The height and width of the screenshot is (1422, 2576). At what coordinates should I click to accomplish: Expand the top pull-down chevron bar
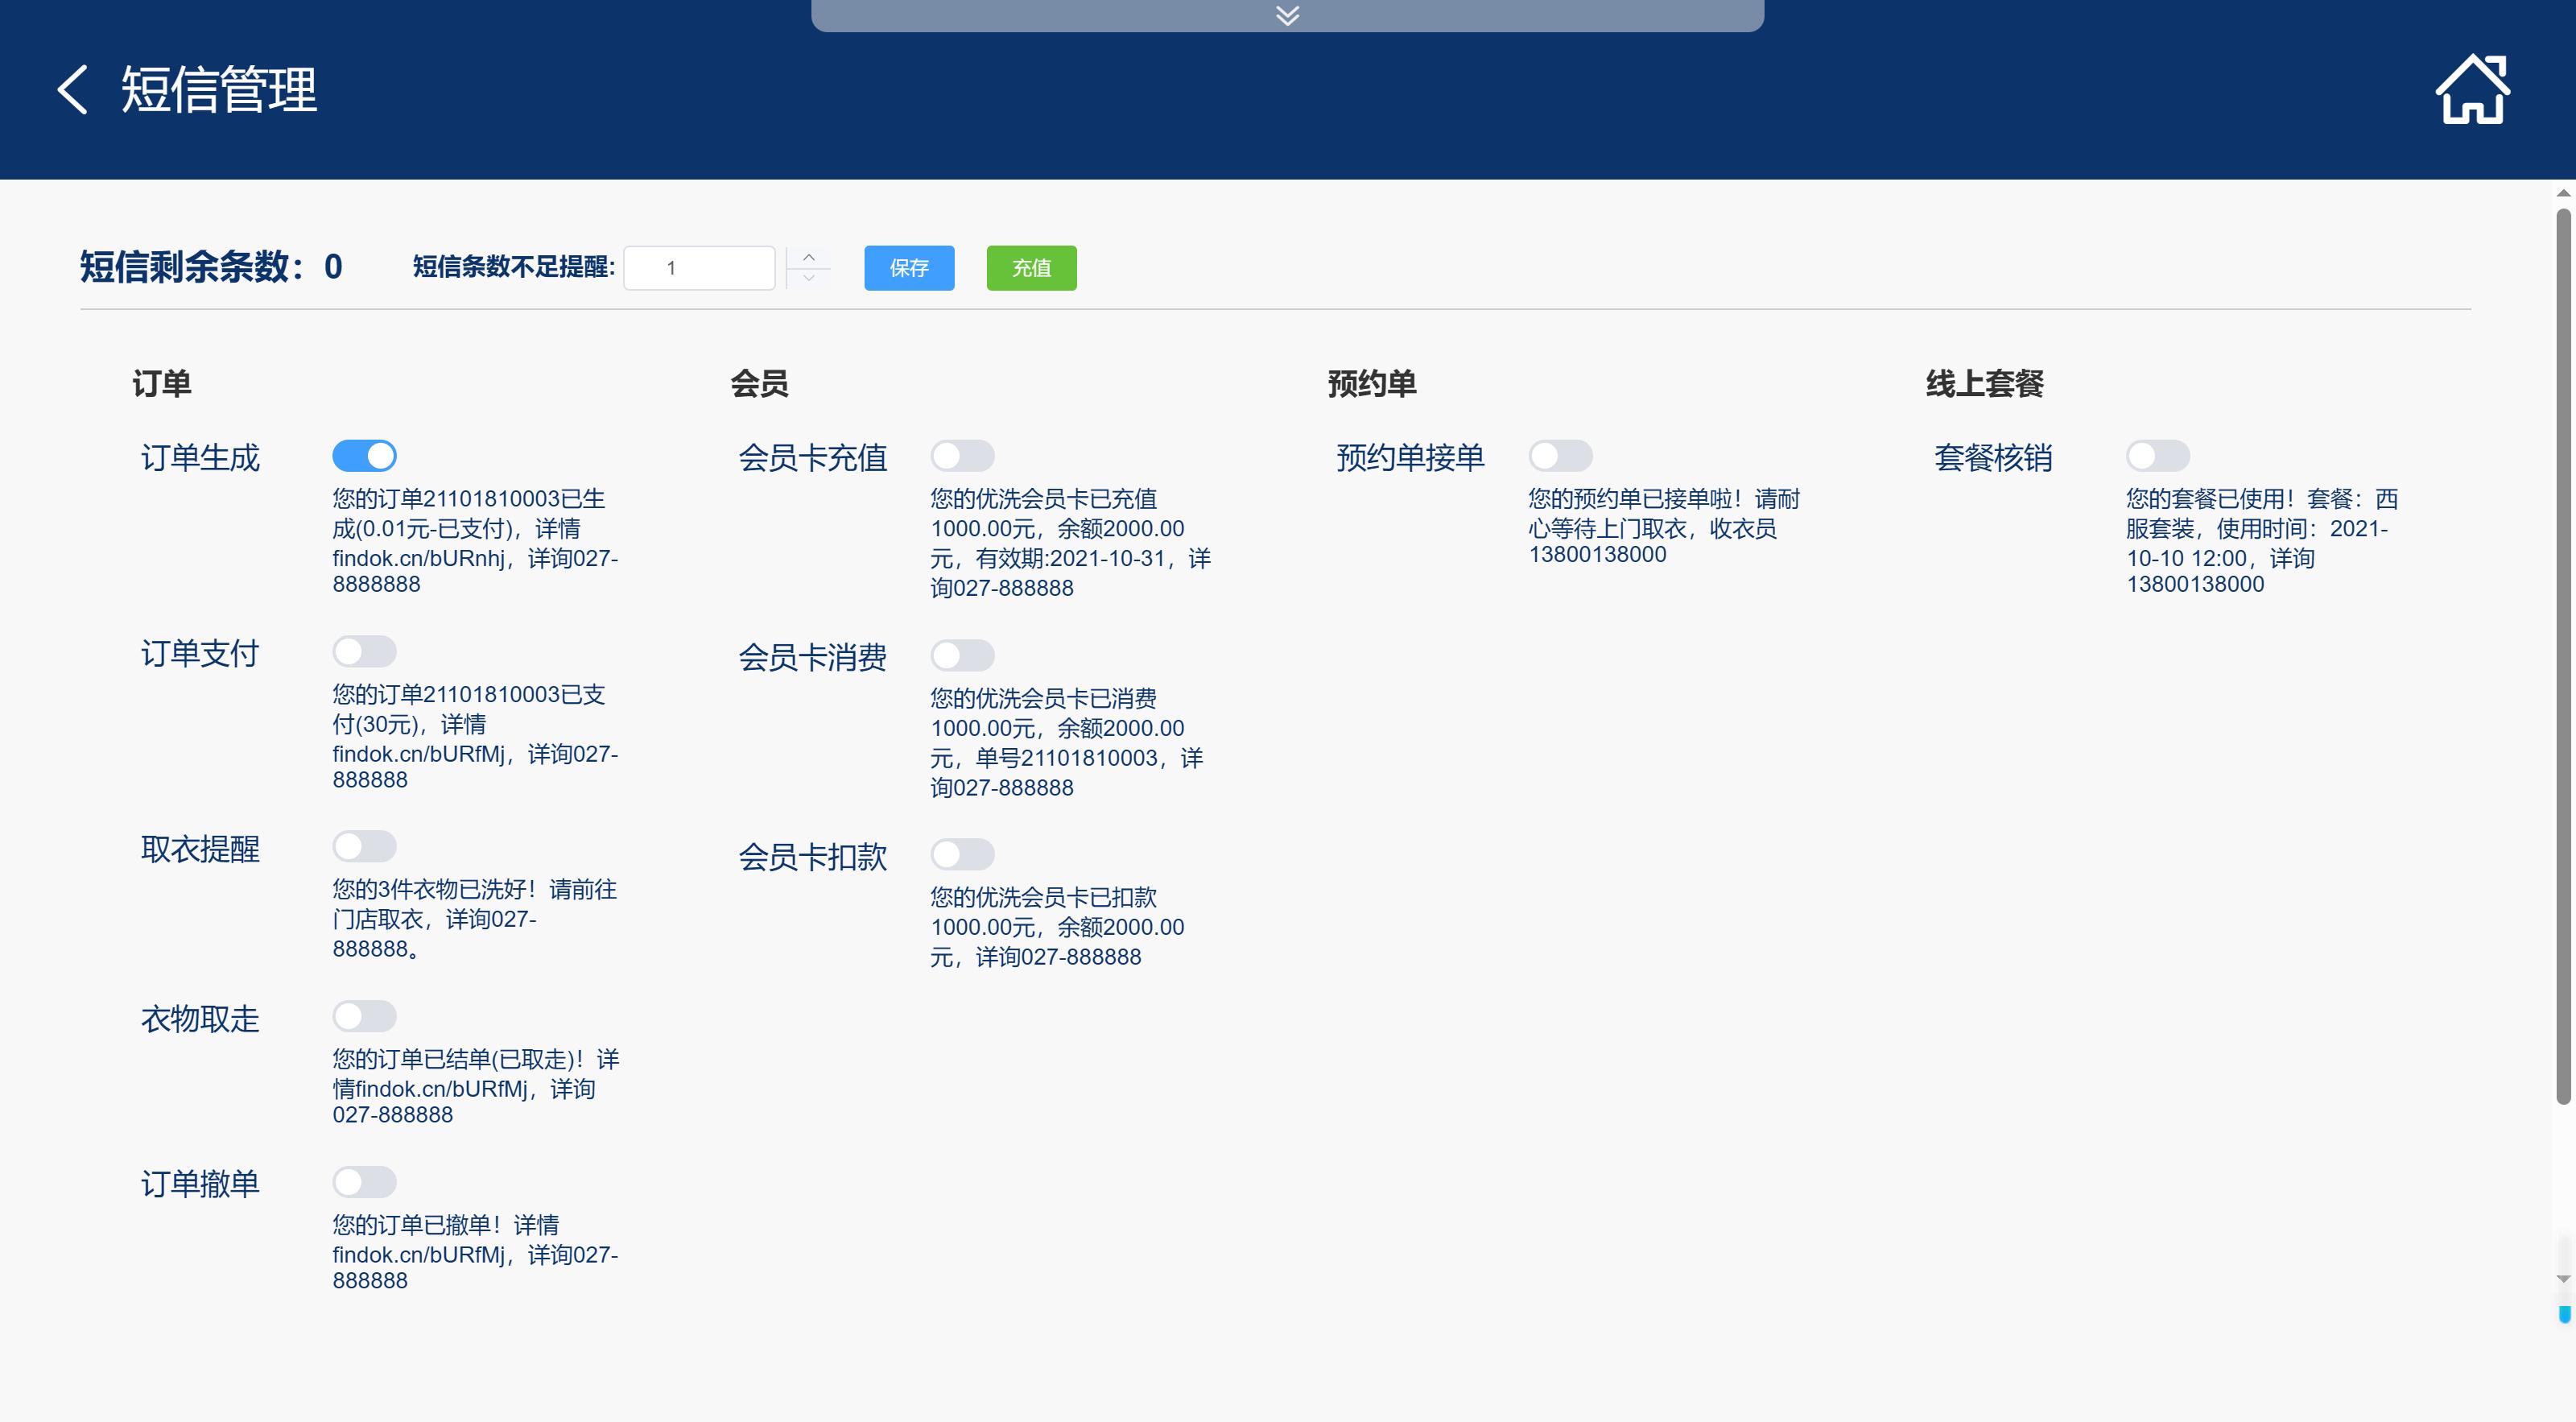point(1287,15)
